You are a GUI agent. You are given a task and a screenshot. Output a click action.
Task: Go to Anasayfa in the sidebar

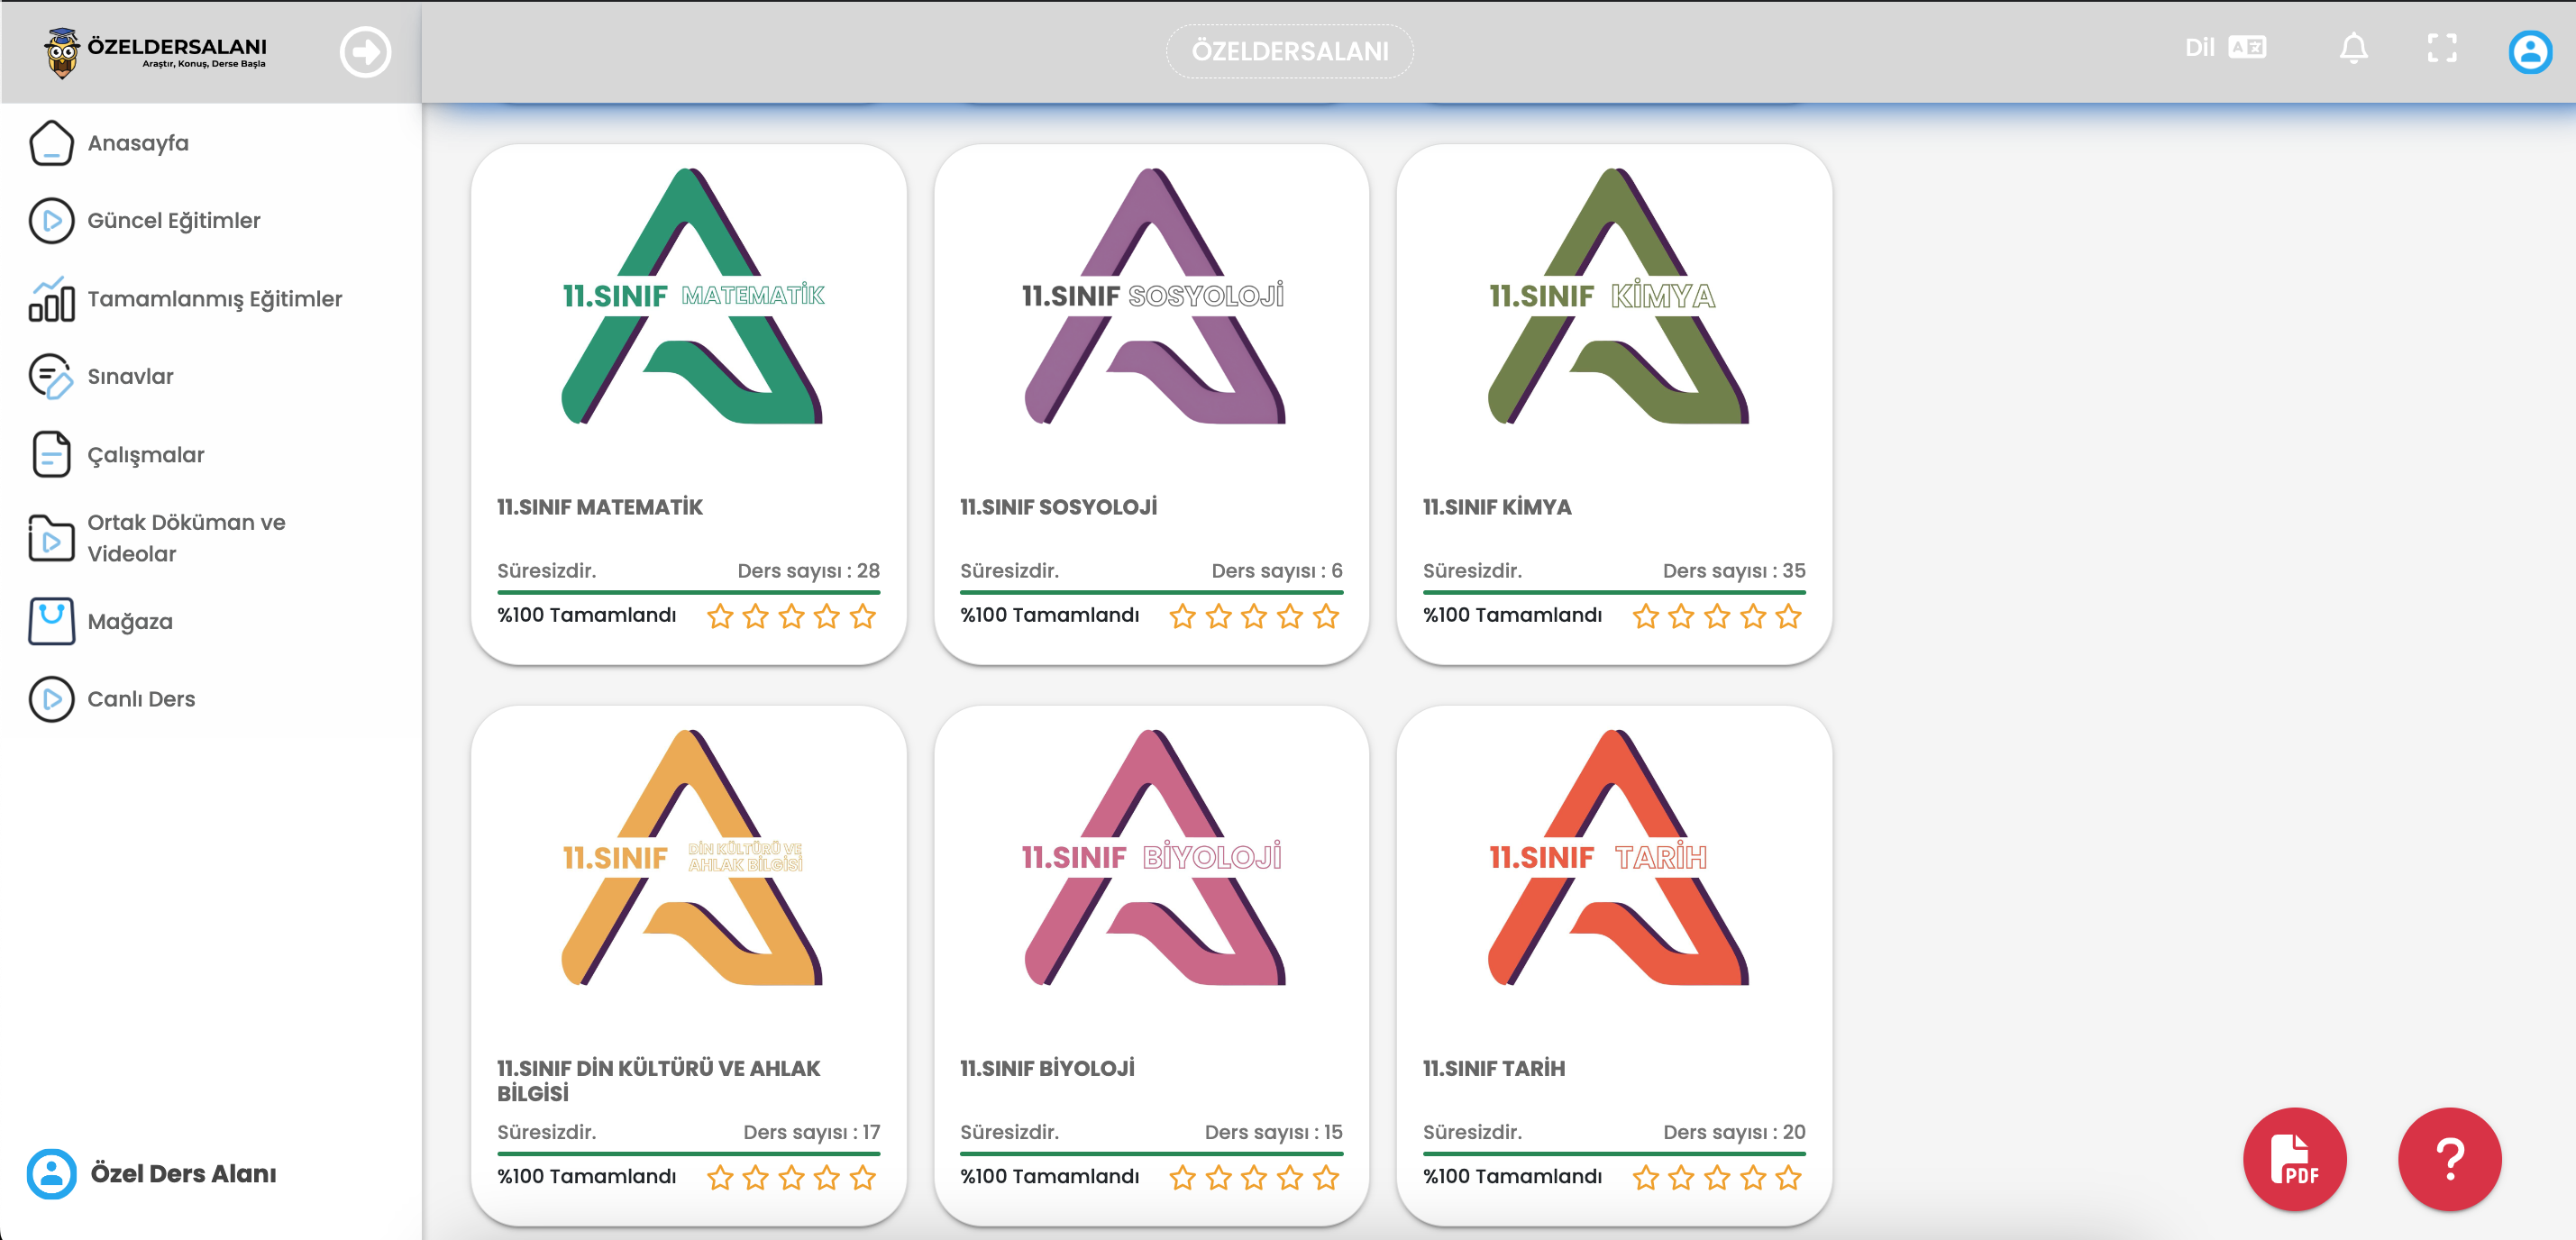click(x=138, y=143)
